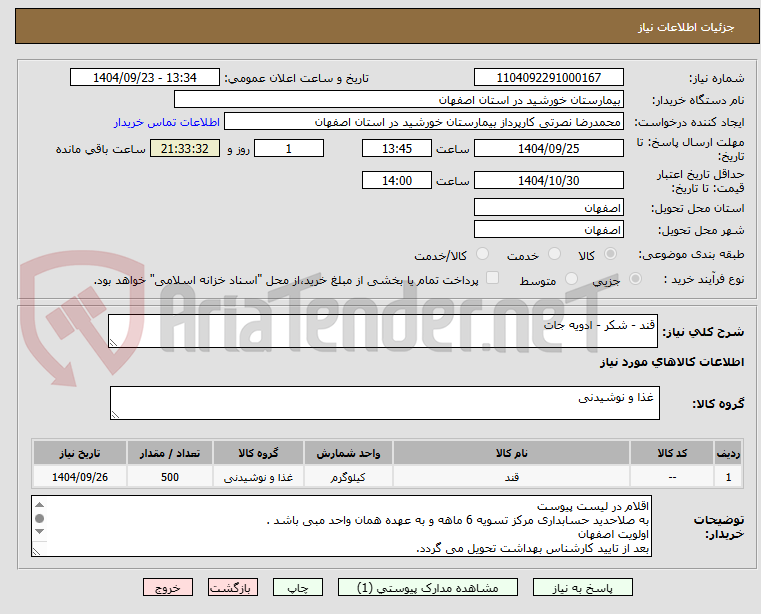
Task: Click the شرح کلی نیاز text area
Action: [x=382, y=331]
